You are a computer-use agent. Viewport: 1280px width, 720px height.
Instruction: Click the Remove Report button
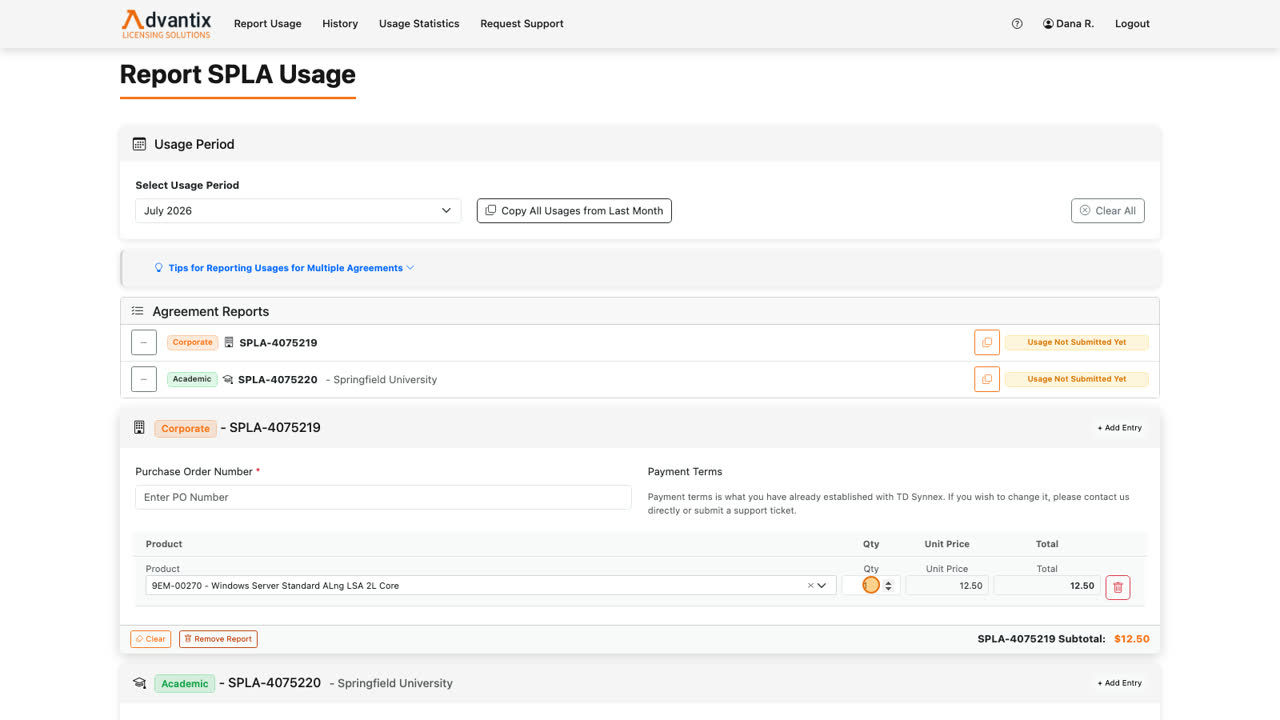(x=218, y=639)
